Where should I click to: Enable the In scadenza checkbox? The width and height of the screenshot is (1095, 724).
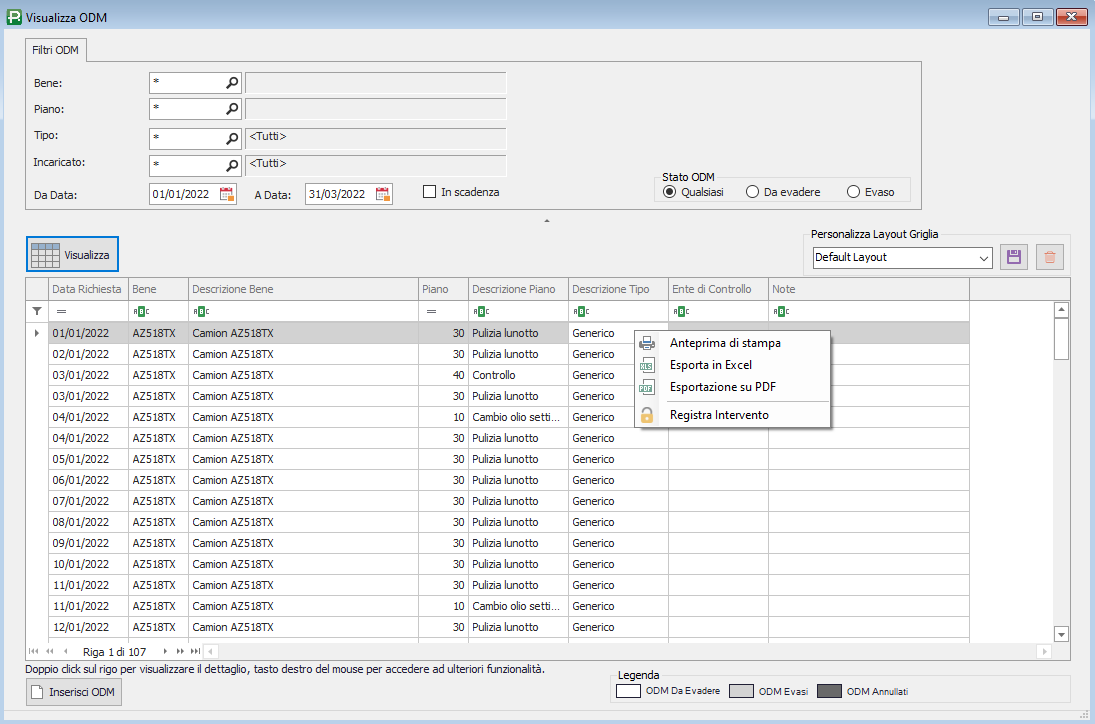coord(429,192)
